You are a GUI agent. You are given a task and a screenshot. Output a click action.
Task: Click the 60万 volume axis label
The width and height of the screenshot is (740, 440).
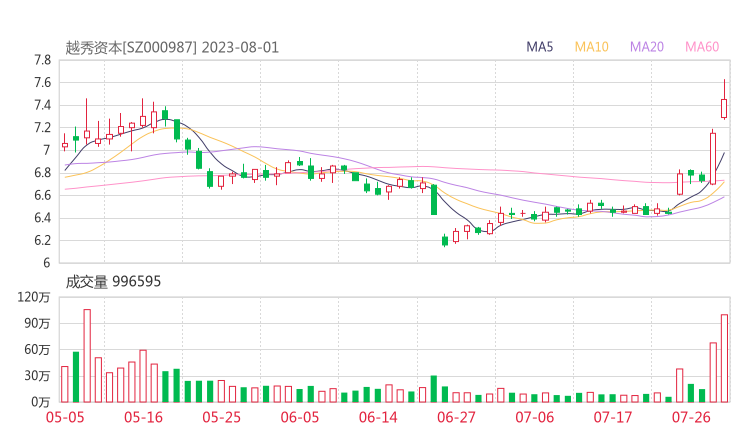[x=37, y=349]
